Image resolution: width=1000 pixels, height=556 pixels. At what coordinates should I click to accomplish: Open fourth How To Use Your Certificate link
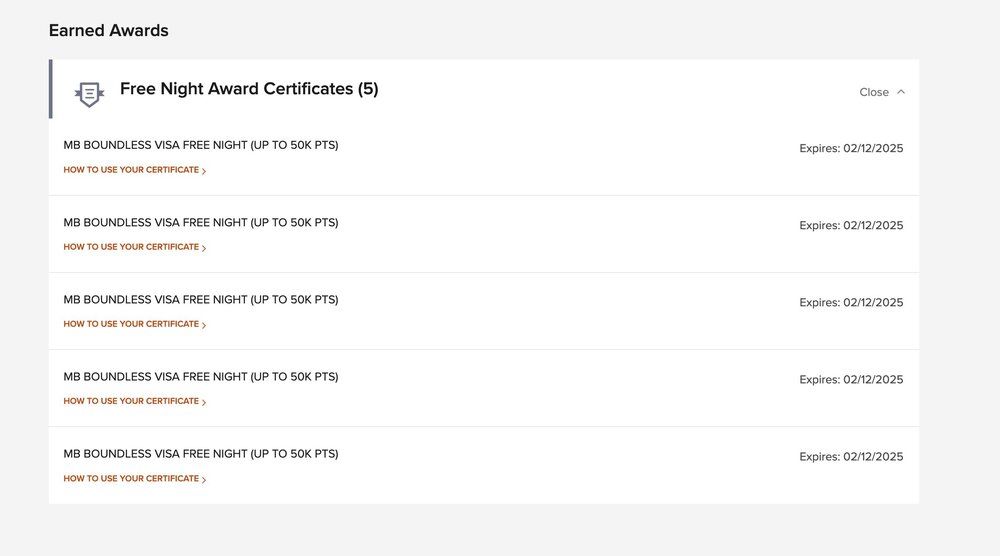point(131,401)
